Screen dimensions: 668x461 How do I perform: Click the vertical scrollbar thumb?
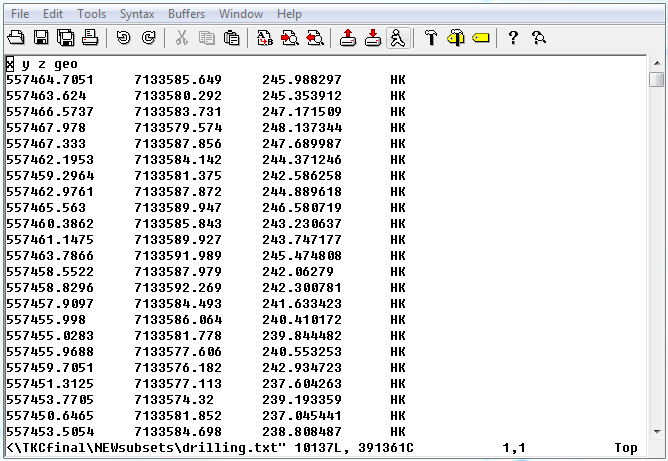pos(657,79)
